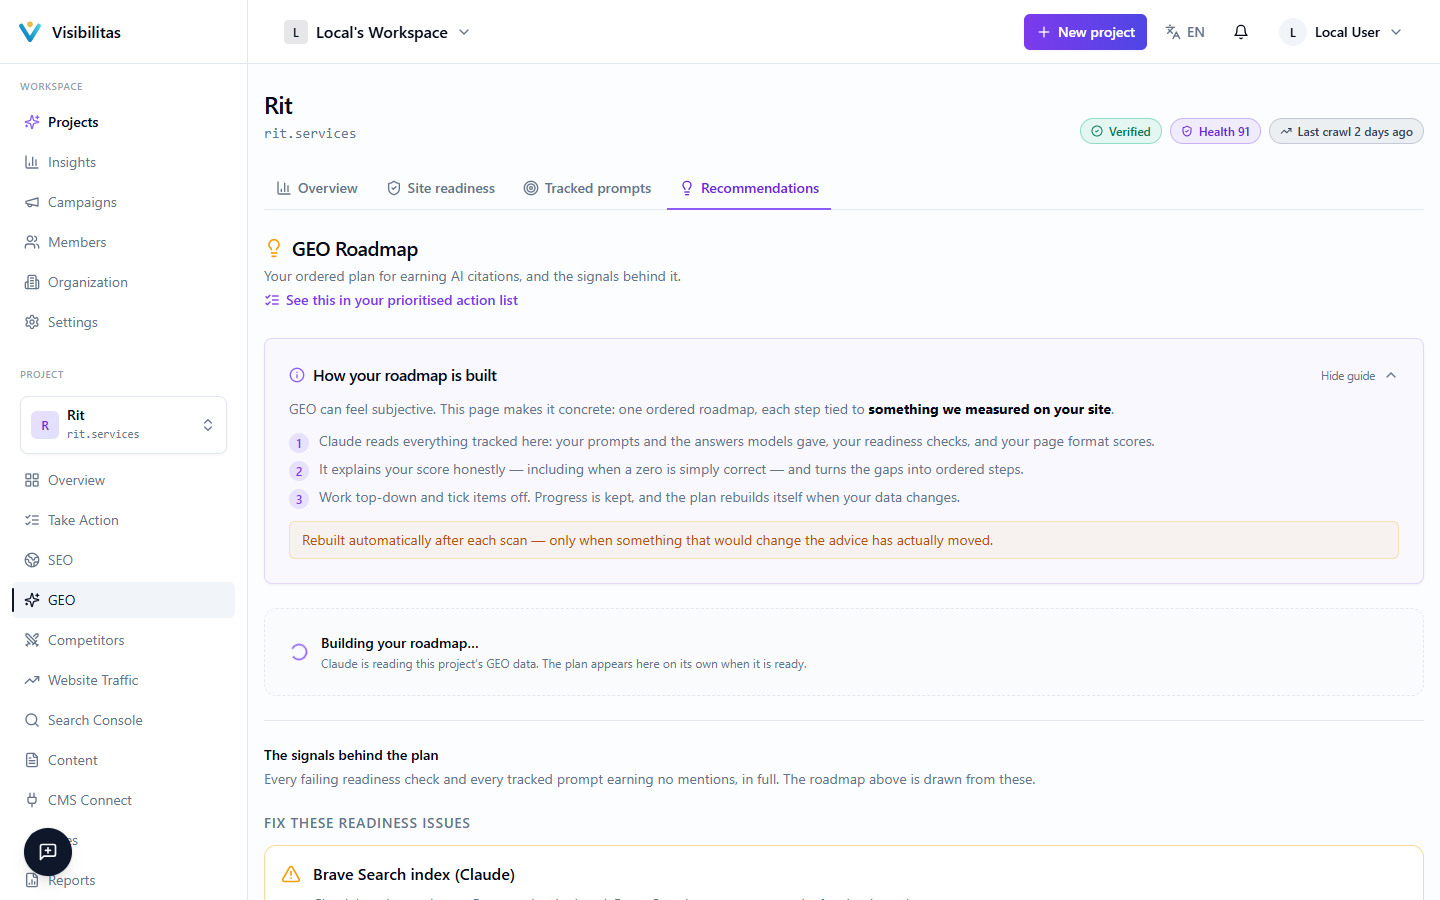Click the Organization building icon

coord(32,282)
